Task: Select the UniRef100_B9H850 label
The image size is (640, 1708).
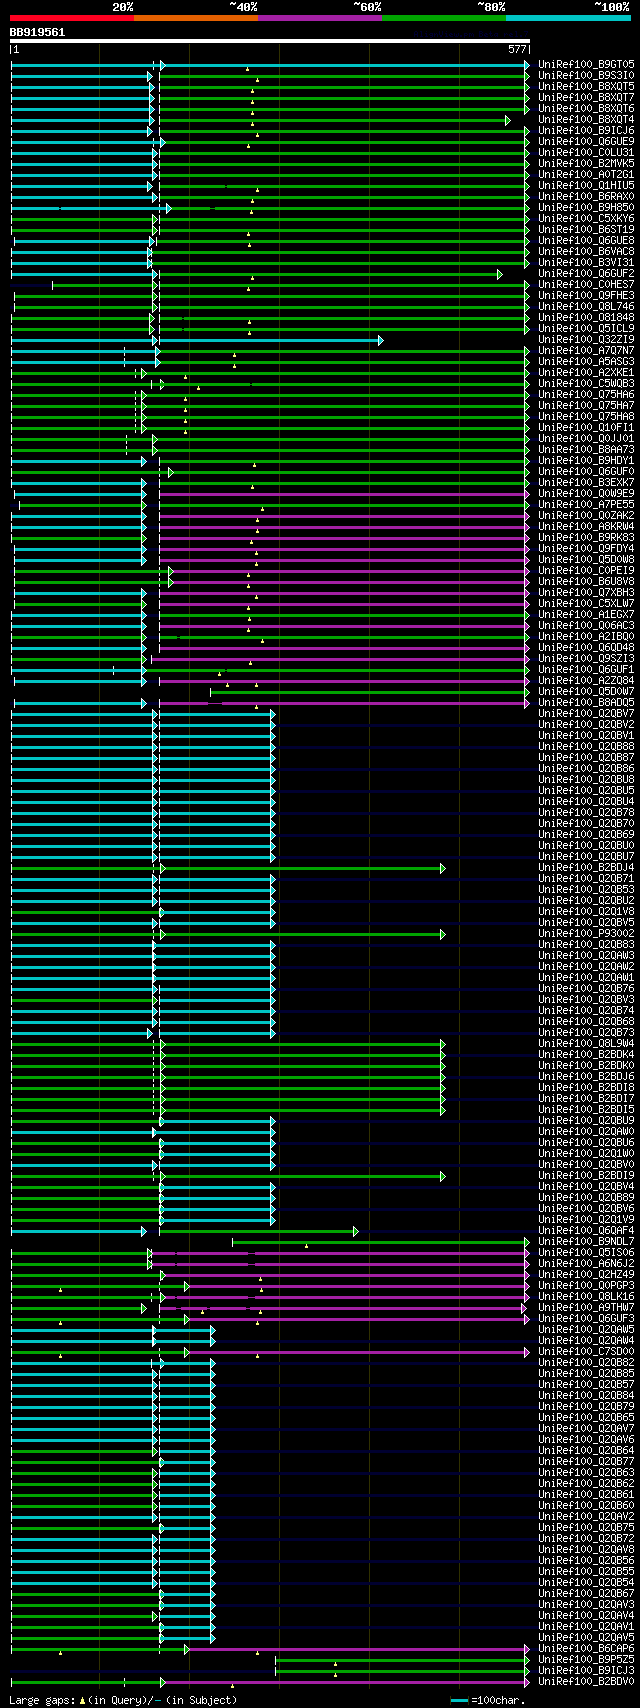Action: (x=586, y=208)
